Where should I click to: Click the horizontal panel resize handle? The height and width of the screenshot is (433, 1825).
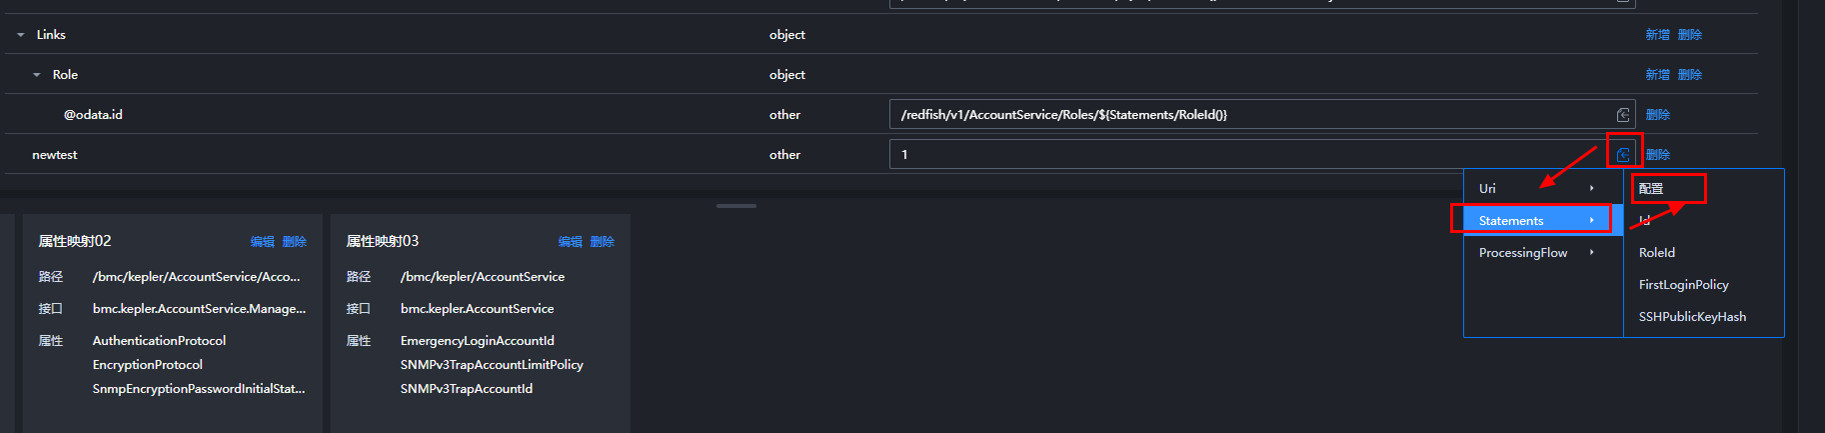736,206
